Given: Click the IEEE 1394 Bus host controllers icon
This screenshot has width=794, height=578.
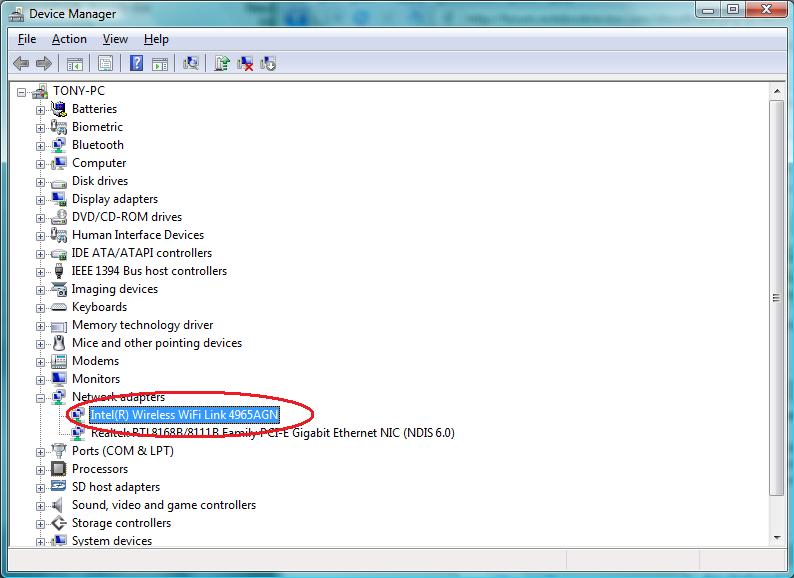Looking at the screenshot, I should click(59, 271).
